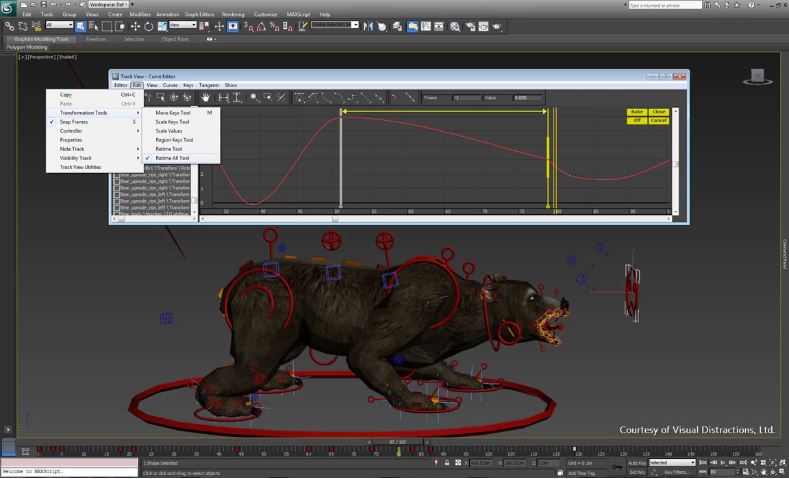The width and height of the screenshot is (789, 479).
Task: Switch to the Freeform ribbon tab
Action: [96, 39]
